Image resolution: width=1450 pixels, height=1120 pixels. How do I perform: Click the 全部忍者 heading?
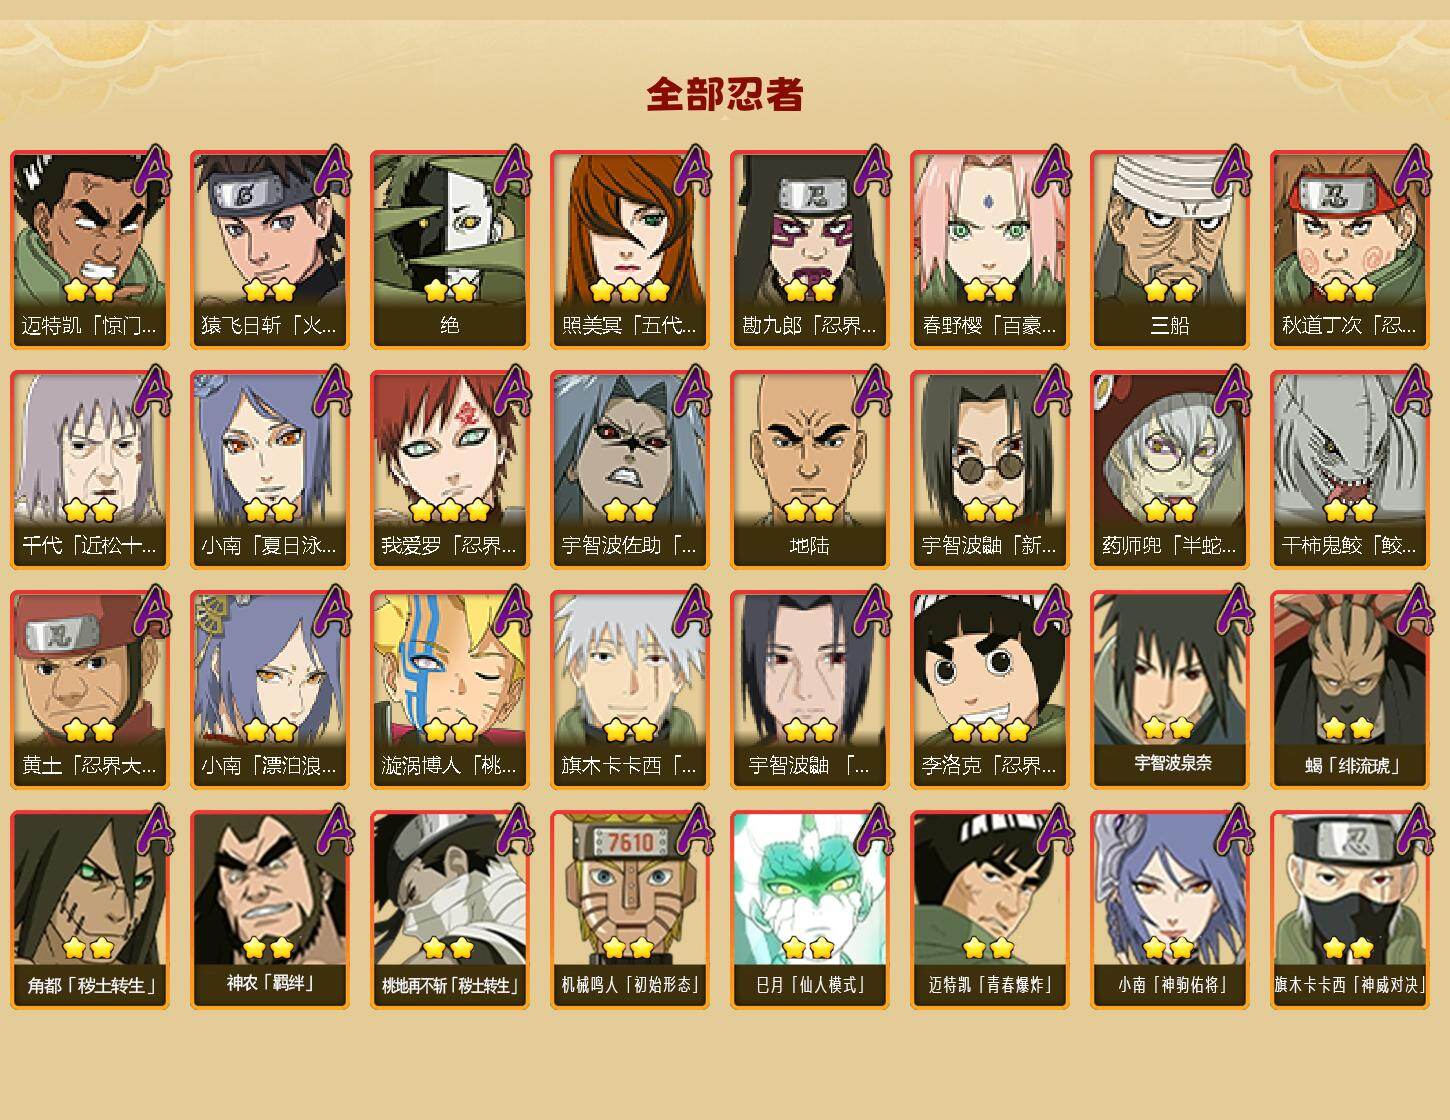click(725, 94)
